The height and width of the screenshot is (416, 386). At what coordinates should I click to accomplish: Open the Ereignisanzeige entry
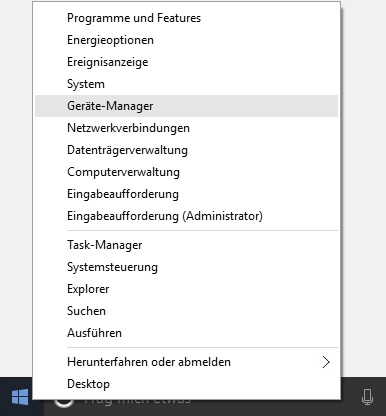click(186, 62)
